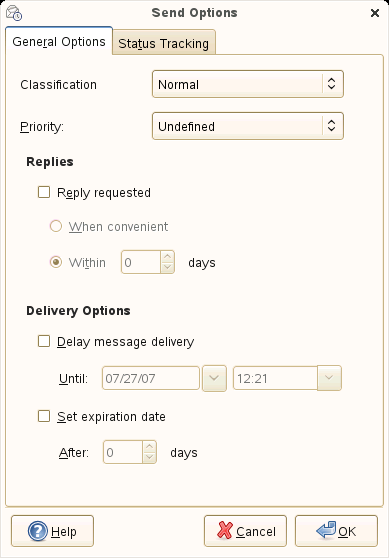Open the Classification dropdown showing Normal
The width and height of the screenshot is (389, 558).
point(248,84)
